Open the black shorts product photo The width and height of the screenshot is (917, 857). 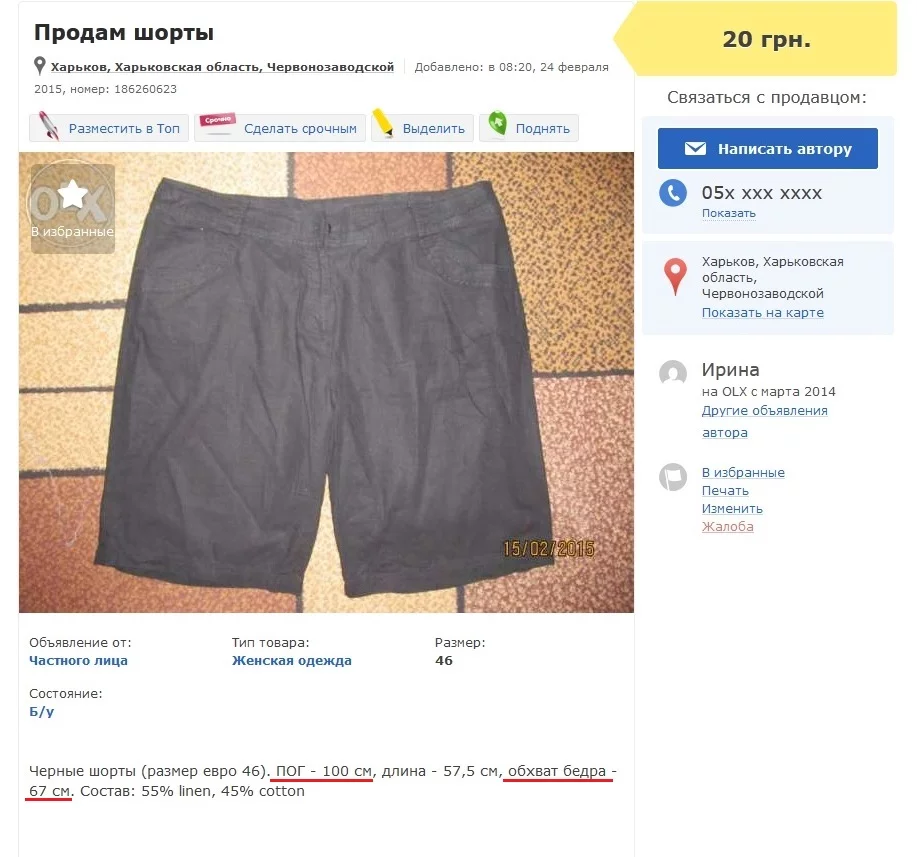click(326, 383)
